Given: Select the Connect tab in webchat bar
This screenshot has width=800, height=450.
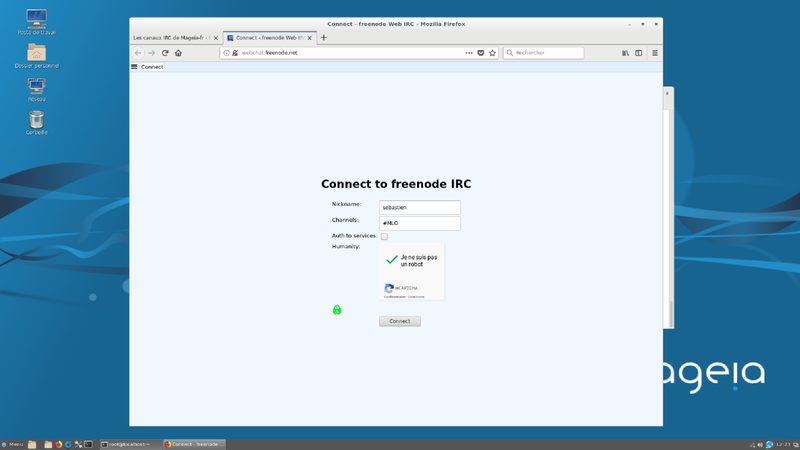Looking at the screenshot, I should tap(152, 67).
